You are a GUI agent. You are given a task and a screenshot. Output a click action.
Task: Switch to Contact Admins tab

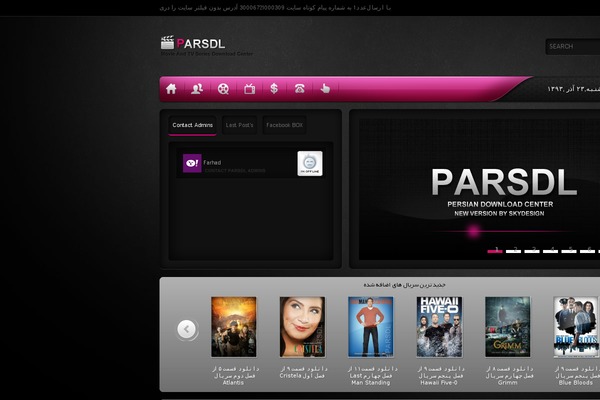tap(192, 125)
